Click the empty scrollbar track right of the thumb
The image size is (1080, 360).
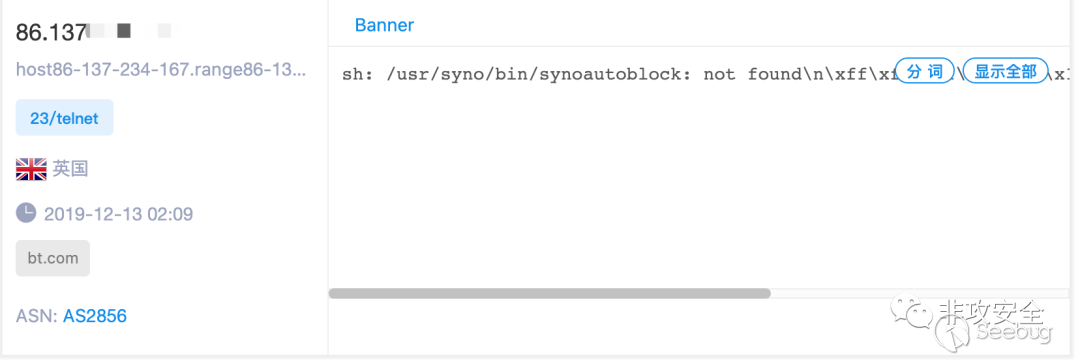click(x=921, y=293)
